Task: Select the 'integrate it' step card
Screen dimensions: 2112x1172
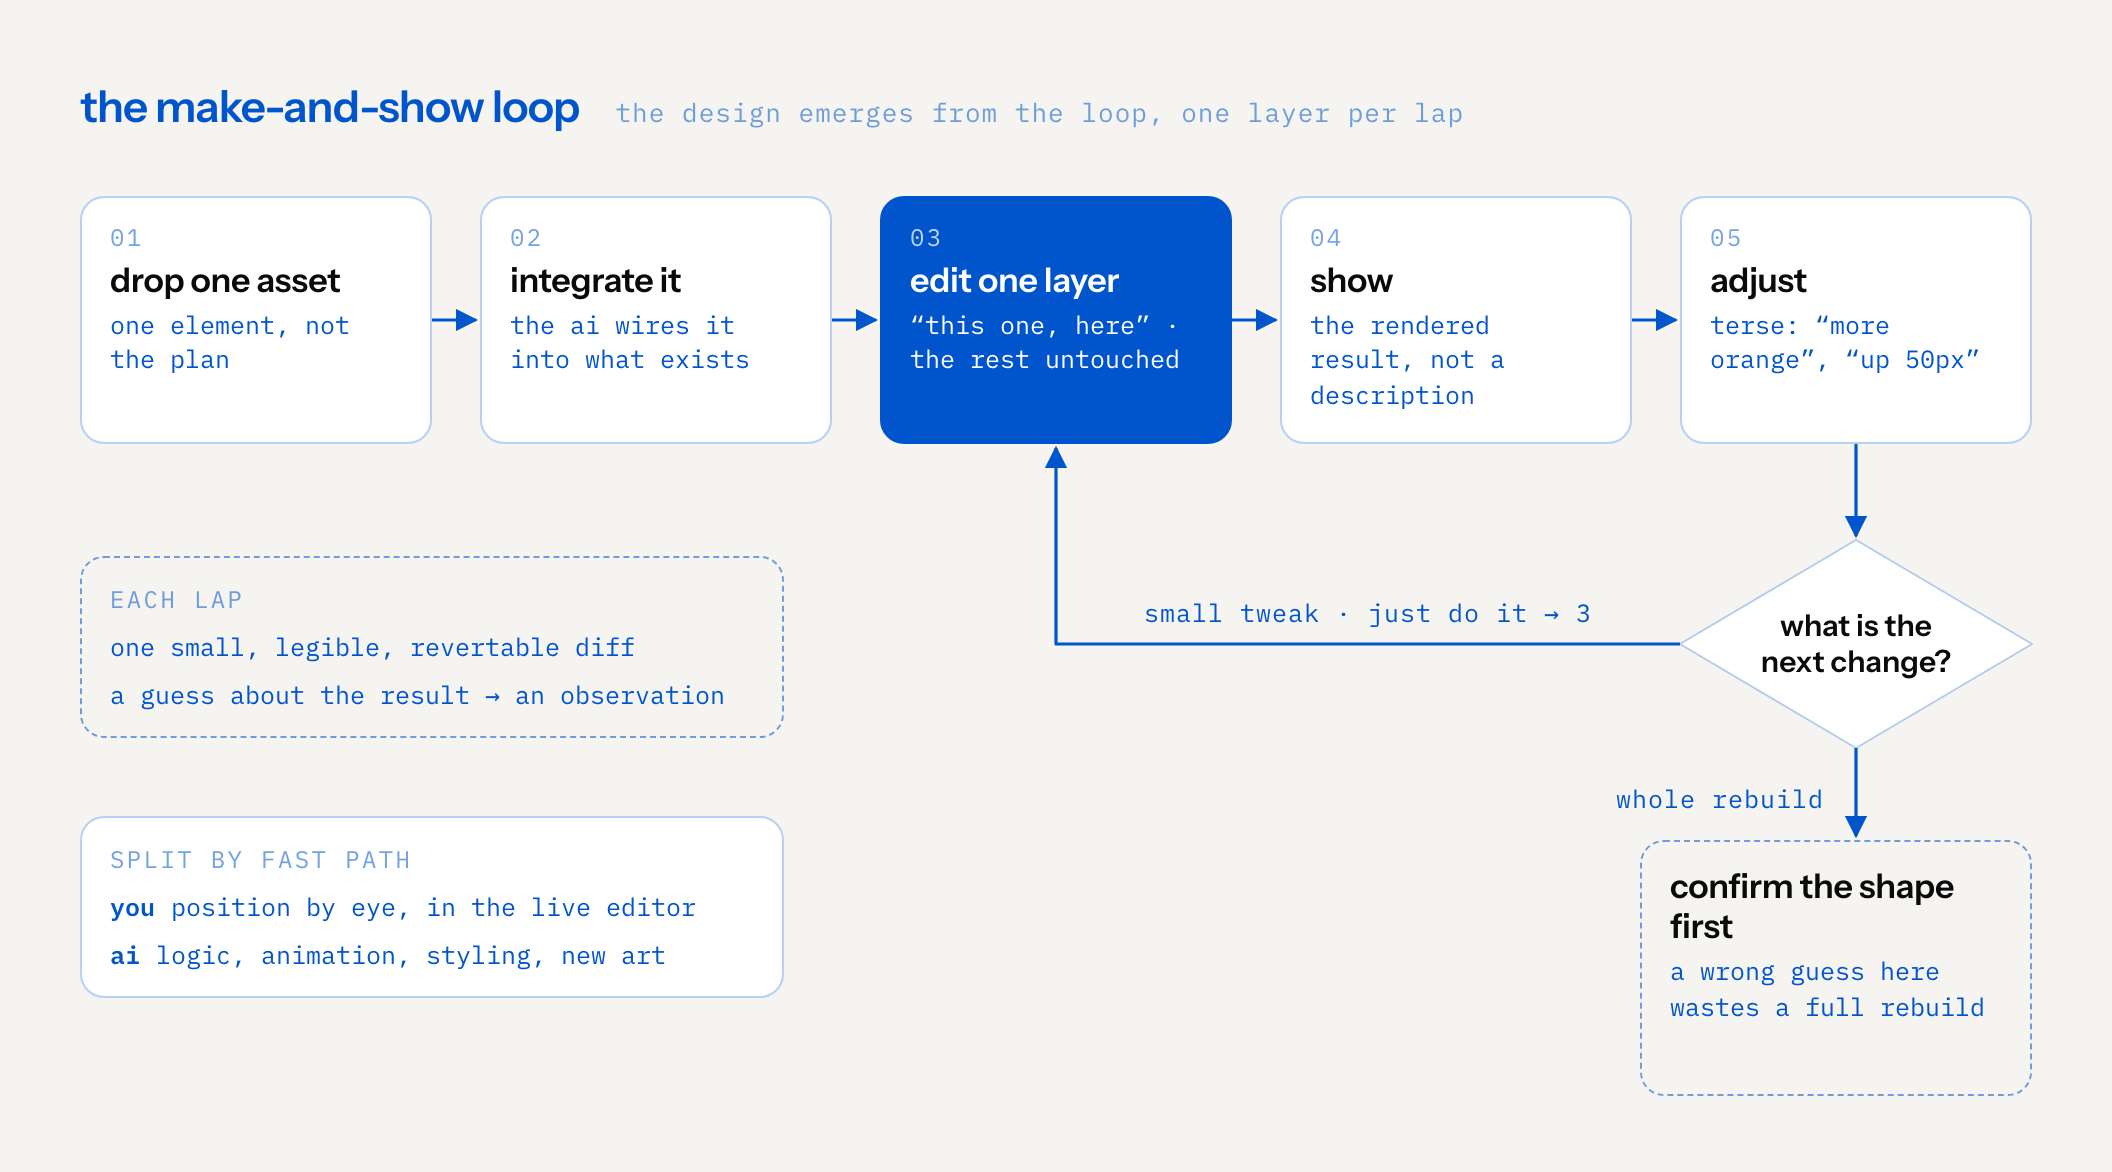Action: [x=656, y=320]
